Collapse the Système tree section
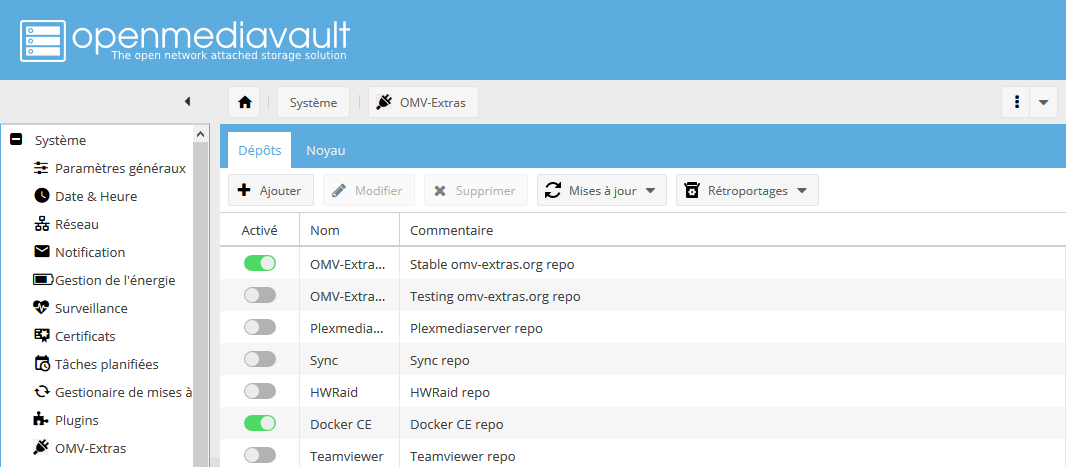The height and width of the screenshot is (467, 1066). [15, 140]
